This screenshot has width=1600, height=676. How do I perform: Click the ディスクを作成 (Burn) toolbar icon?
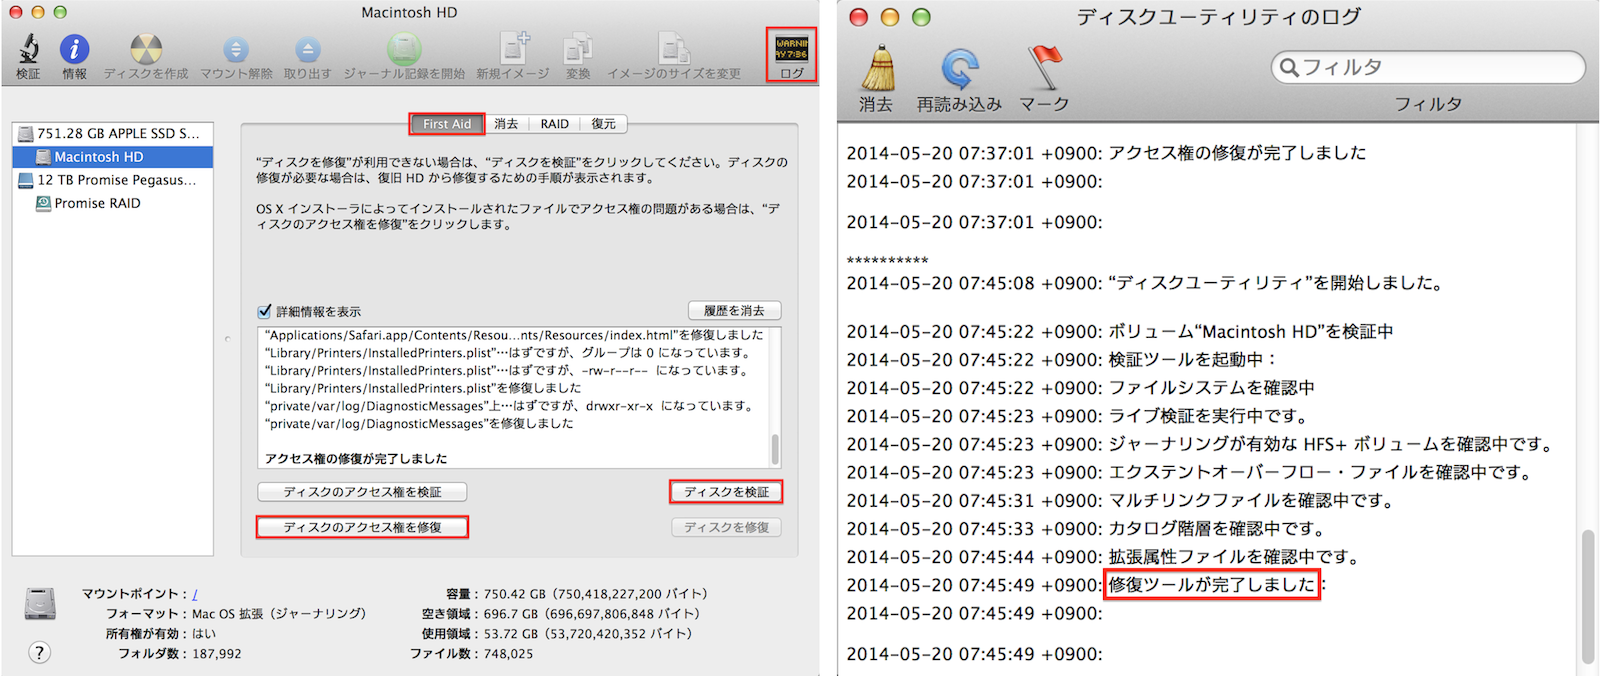(146, 48)
